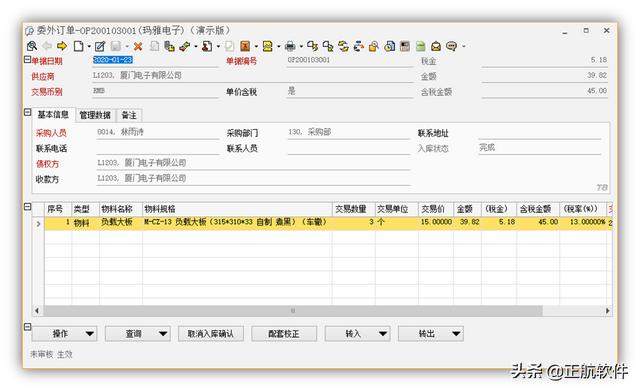Click the first linked-boxes icon after the printer

[313, 46]
